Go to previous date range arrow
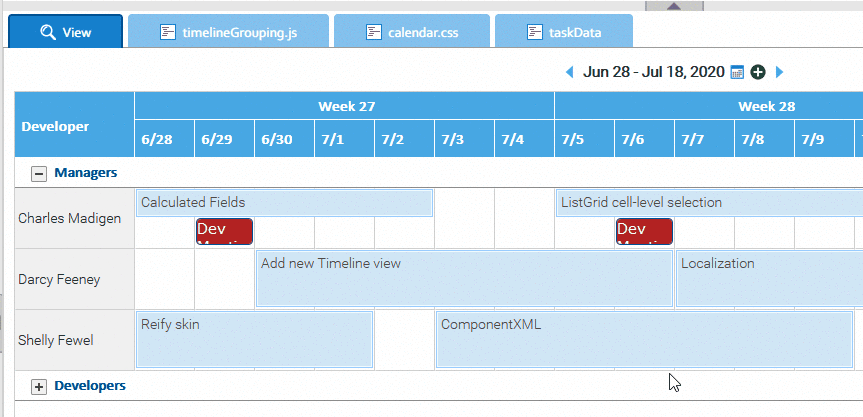This screenshot has height=417, width=863. click(570, 72)
